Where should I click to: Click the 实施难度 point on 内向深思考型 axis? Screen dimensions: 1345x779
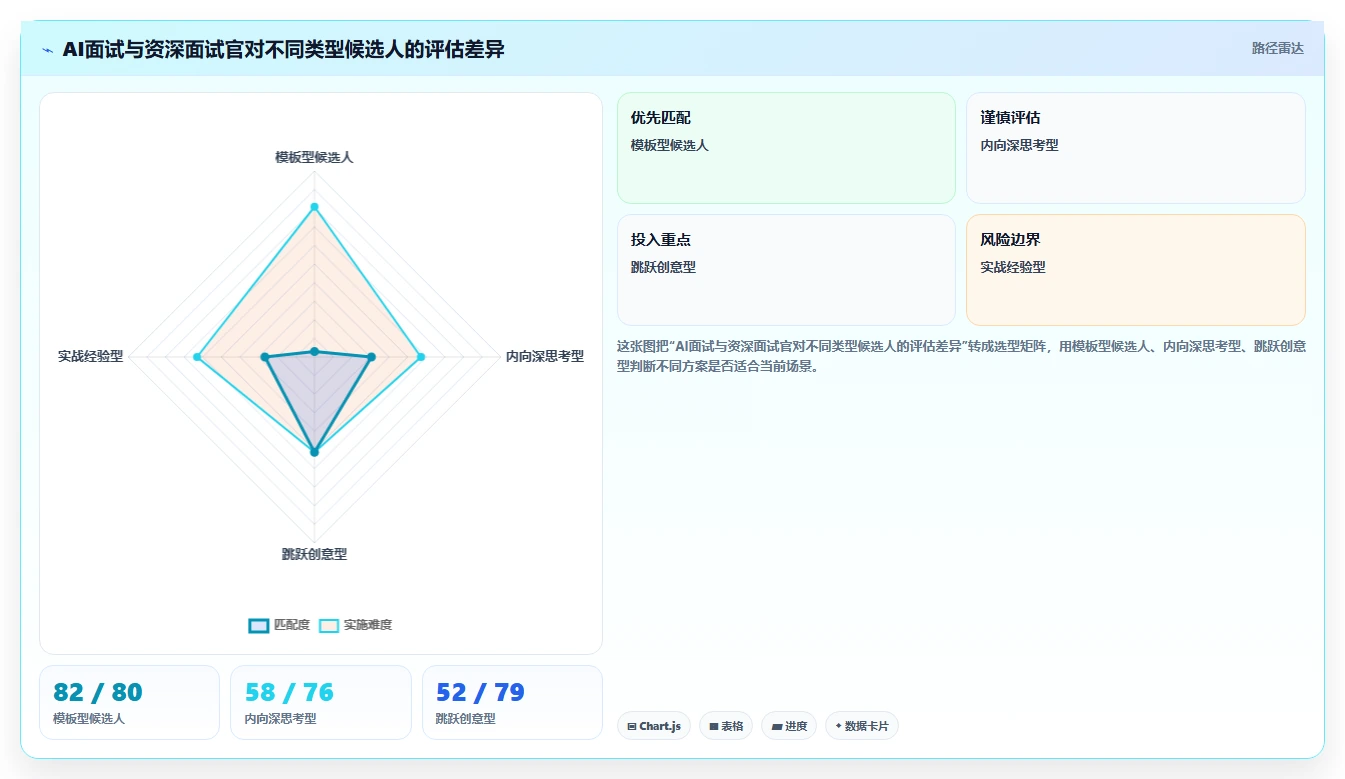click(x=420, y=357)
